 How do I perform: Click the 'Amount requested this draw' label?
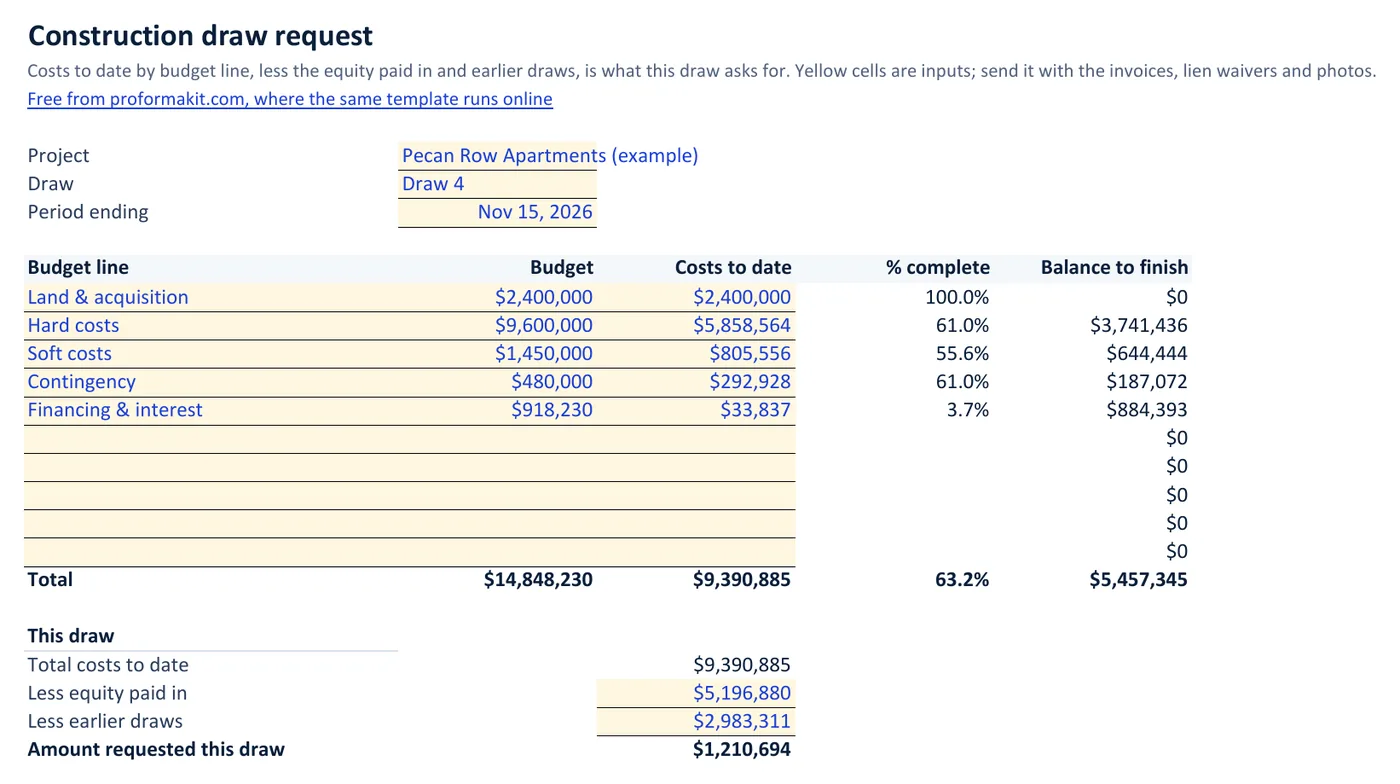coord(156,749)
